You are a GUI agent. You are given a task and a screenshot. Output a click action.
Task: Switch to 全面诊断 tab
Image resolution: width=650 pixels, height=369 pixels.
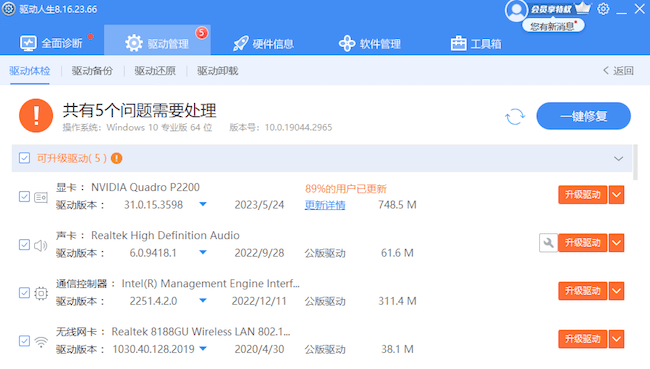click(51, 43)
